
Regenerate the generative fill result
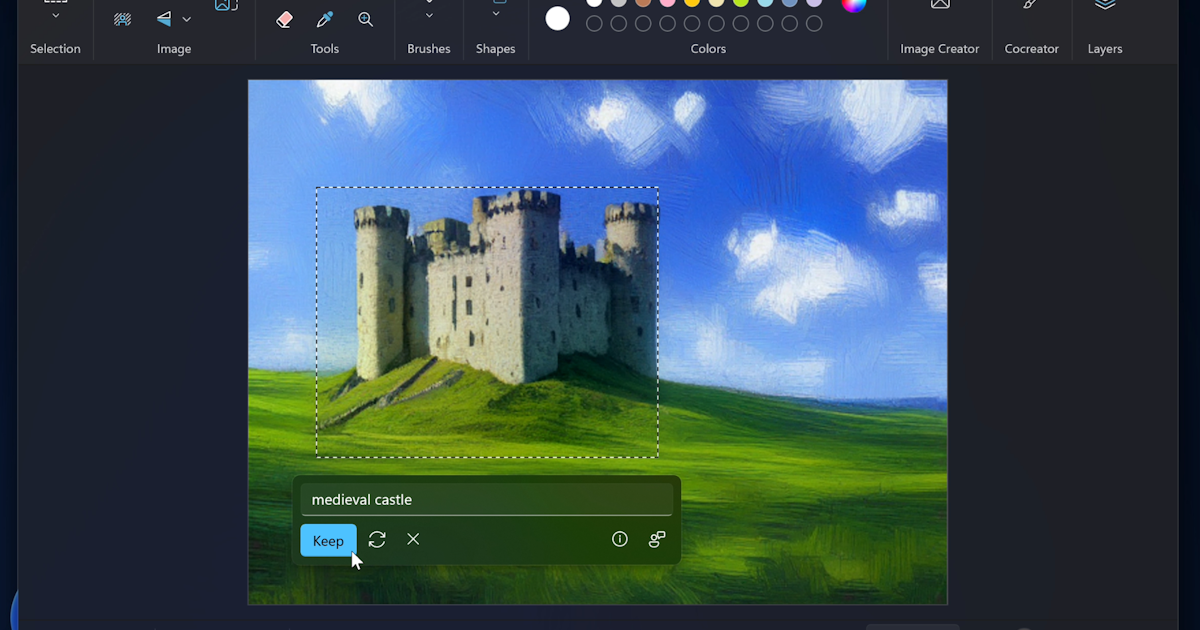377,539
